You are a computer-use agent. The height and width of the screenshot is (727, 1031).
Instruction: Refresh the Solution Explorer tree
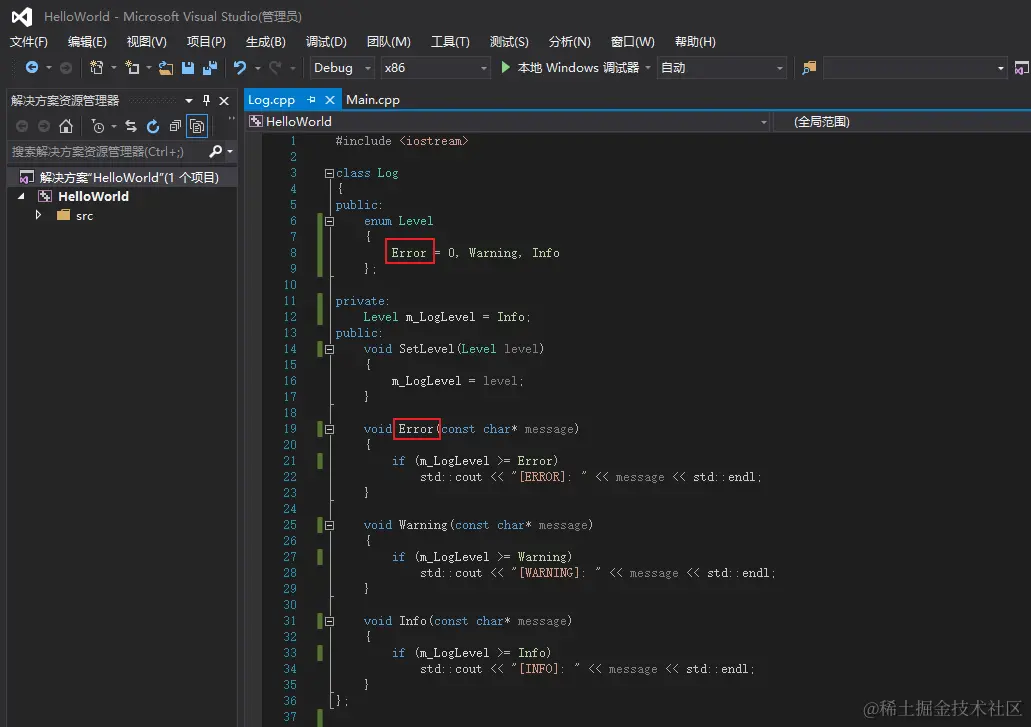tap(153, 126)
